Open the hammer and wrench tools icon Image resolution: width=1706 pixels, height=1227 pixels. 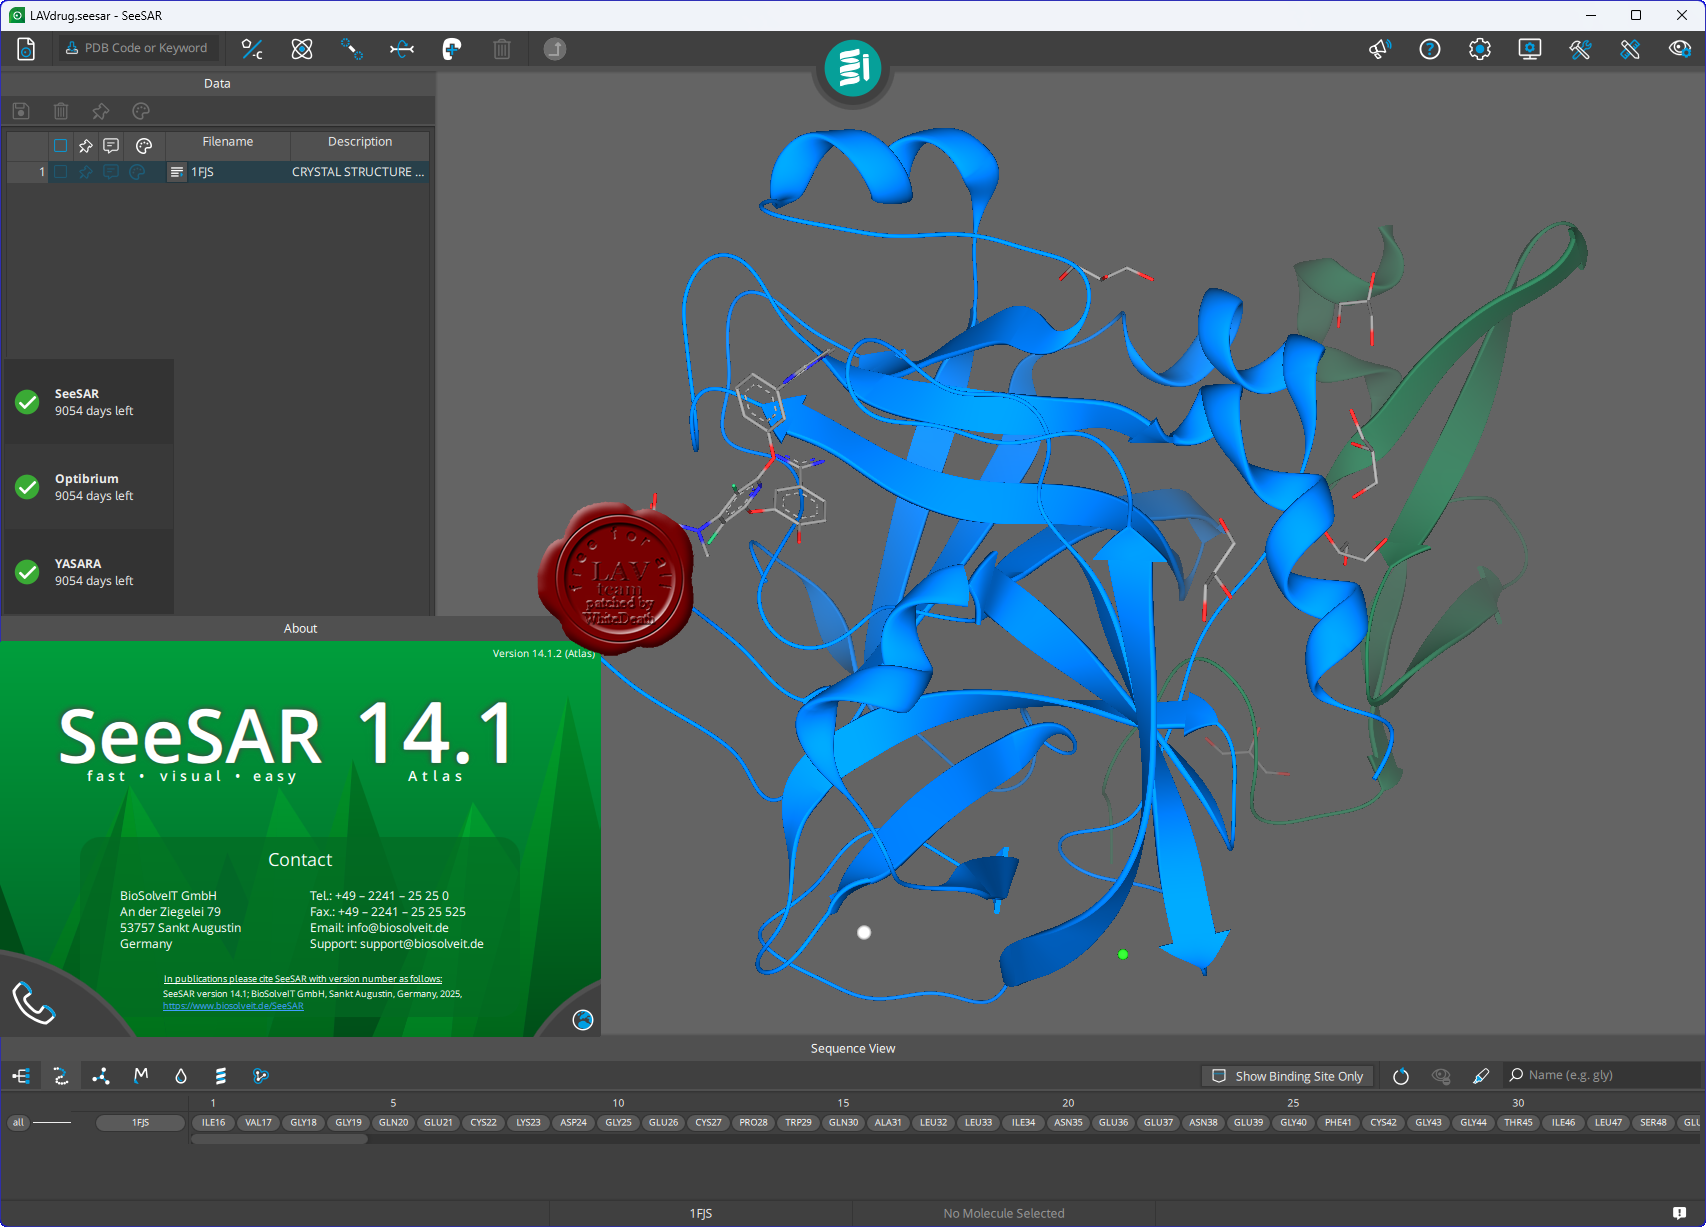point(1580,48)
